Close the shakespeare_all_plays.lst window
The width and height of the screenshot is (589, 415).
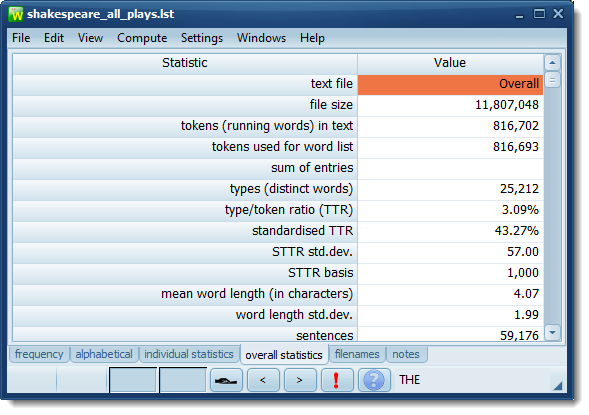tap(558, 14)
